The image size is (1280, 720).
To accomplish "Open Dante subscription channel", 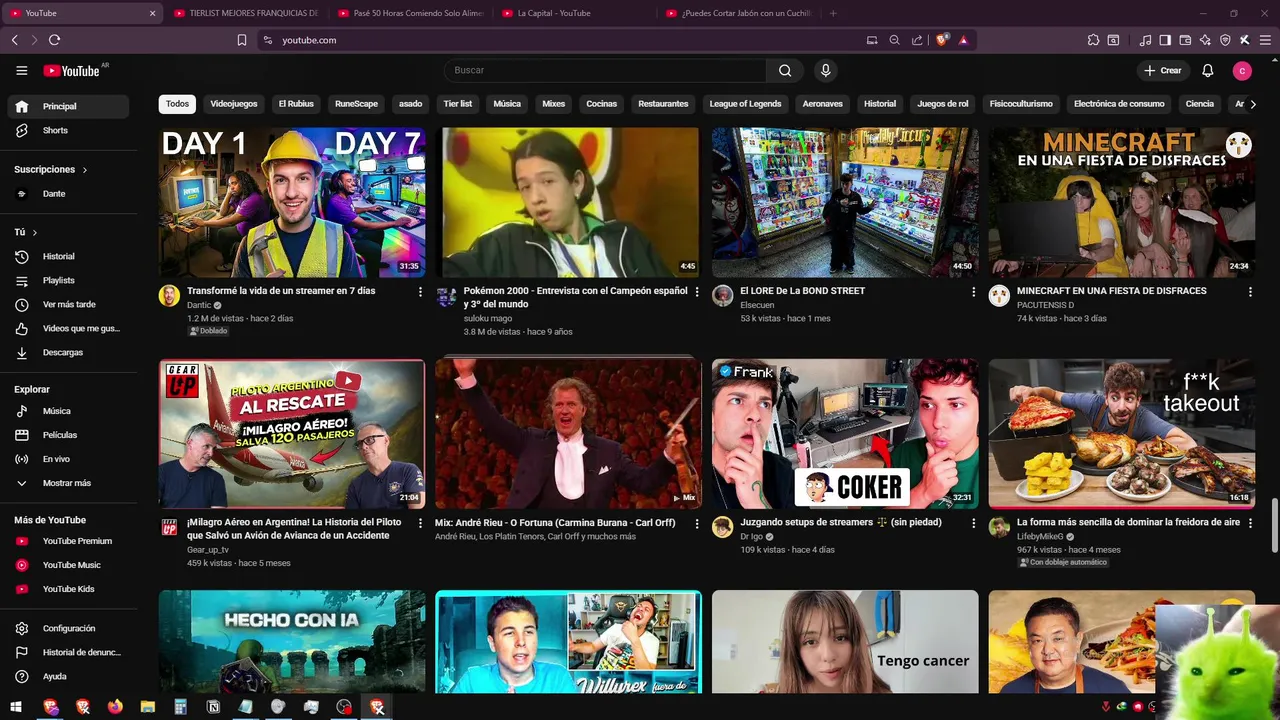I will click(x=68, y=194).
